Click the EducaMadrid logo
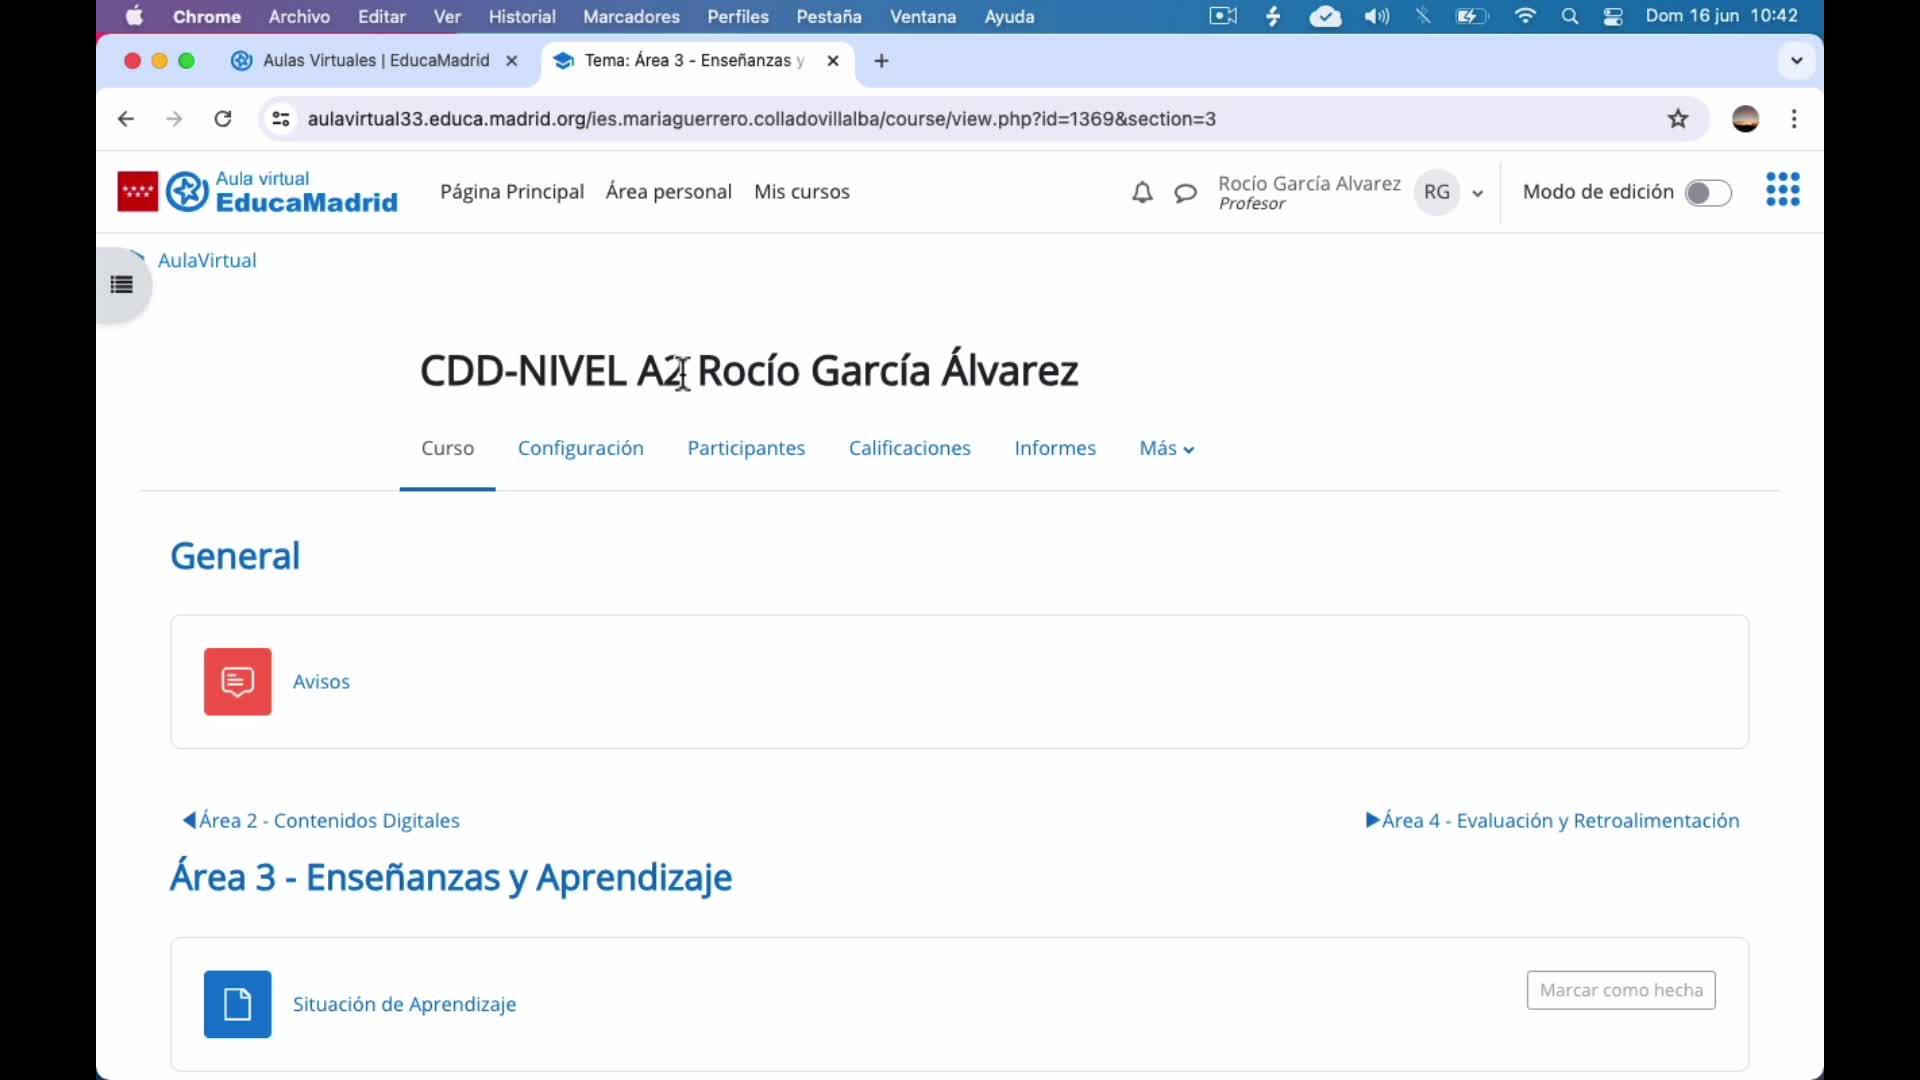The image size is (1920, 1080). [258, 192]
